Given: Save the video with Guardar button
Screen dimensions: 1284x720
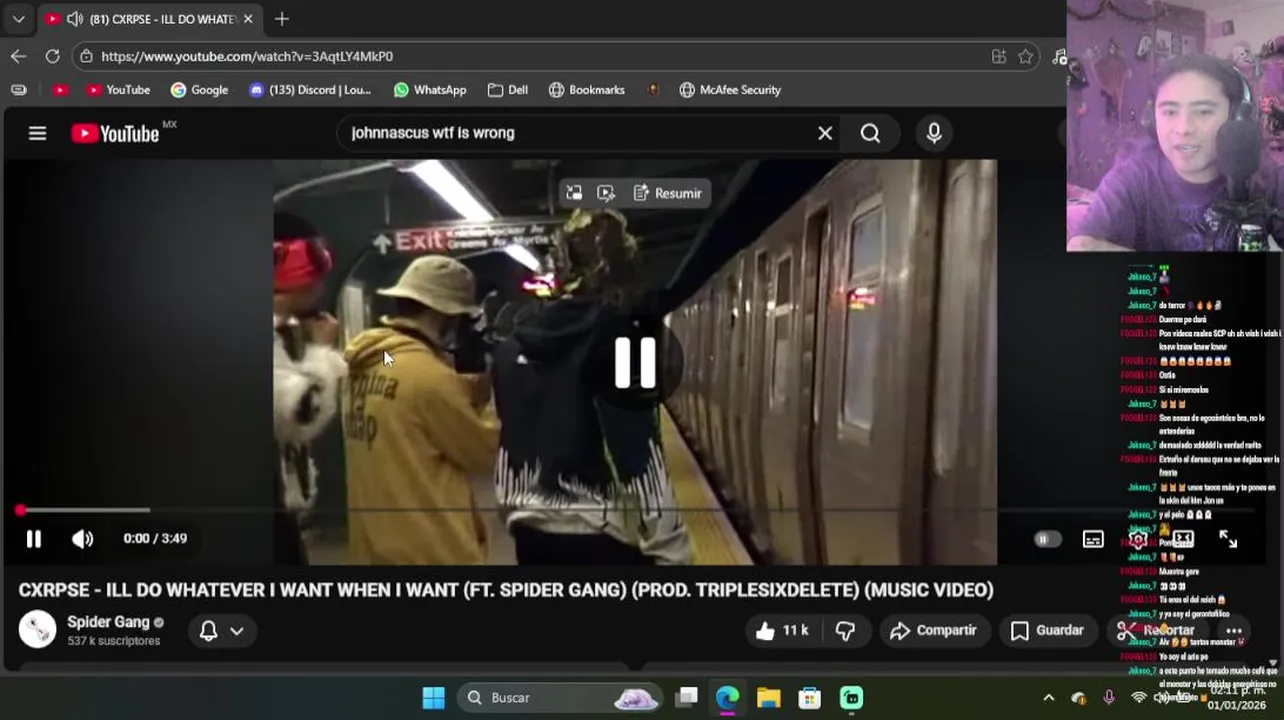Looking at the screenshot, I should point(1047,630).
